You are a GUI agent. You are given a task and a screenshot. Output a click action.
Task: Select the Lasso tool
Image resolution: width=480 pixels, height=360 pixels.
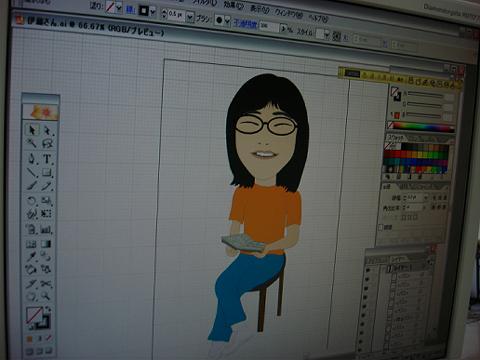click(x=47, y=144)
